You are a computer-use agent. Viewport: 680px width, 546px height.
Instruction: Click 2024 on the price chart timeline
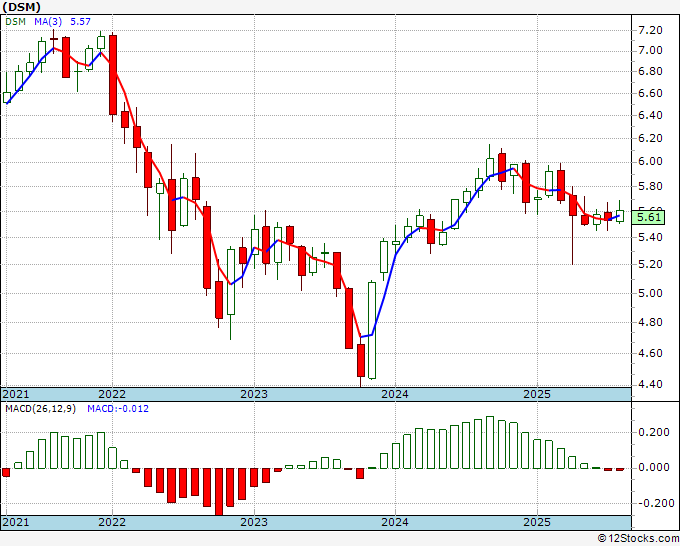point(395,394)
